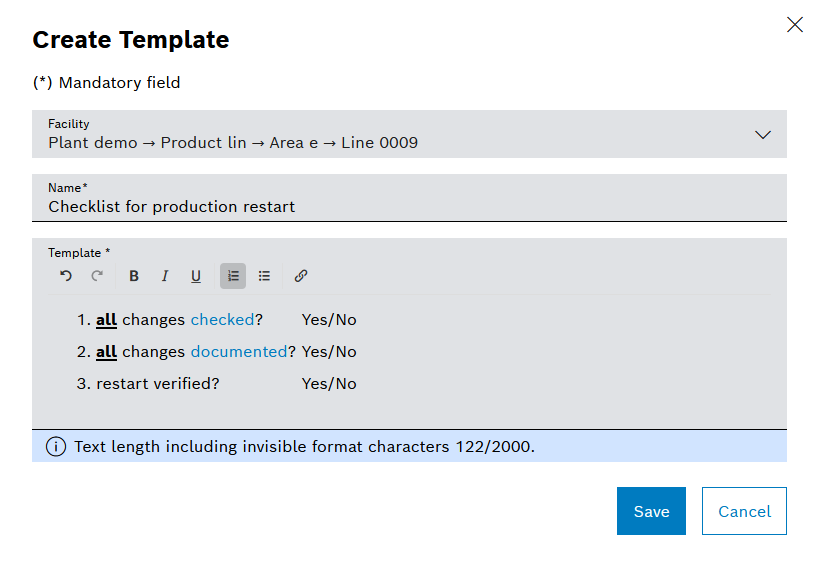Click the 'restart verified?' list item
Viewport: 819px width, 567px height.
point(158,384)
